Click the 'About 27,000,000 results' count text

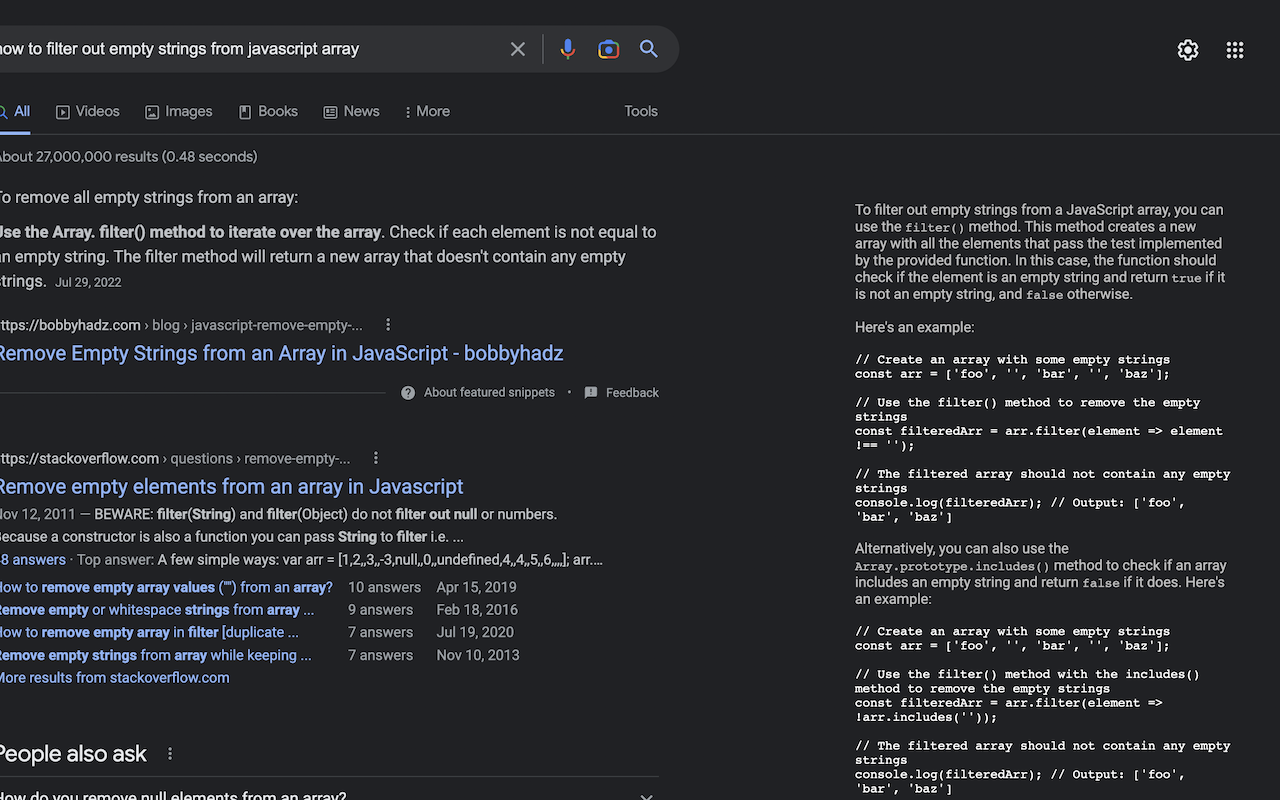coord(128,157)
